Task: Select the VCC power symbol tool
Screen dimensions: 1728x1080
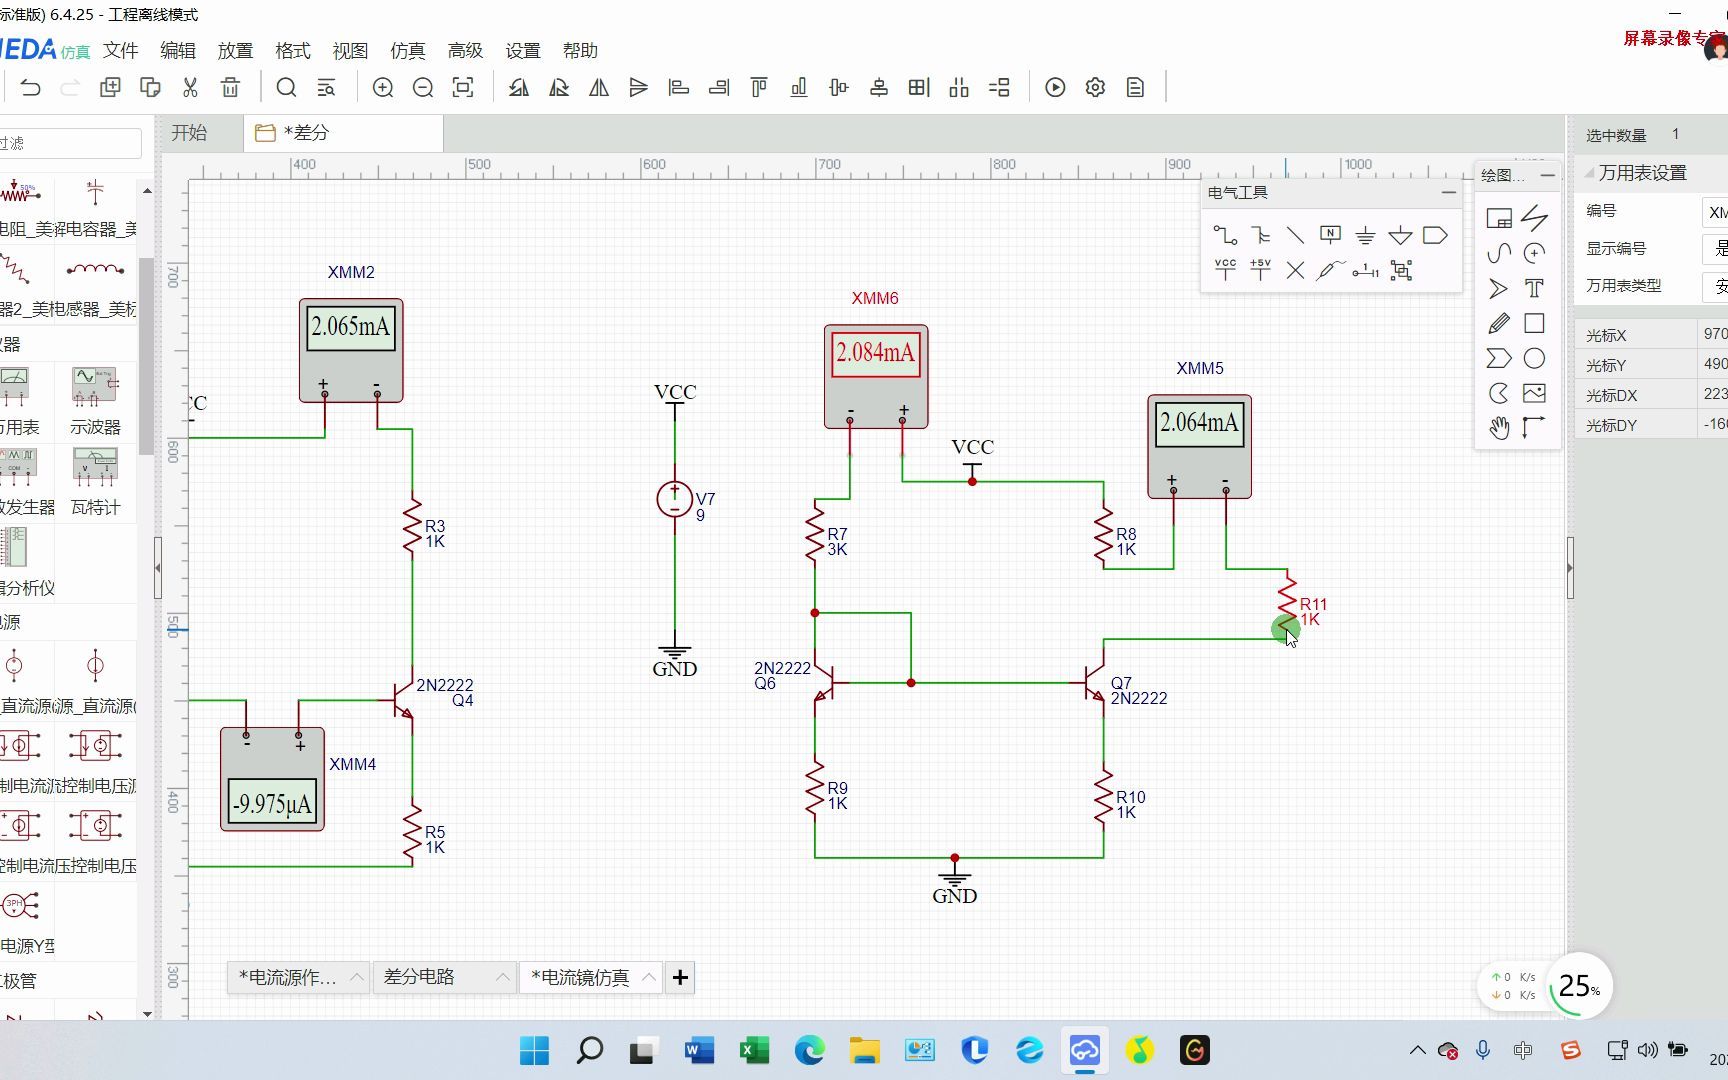Action: tap(1225, 270)
